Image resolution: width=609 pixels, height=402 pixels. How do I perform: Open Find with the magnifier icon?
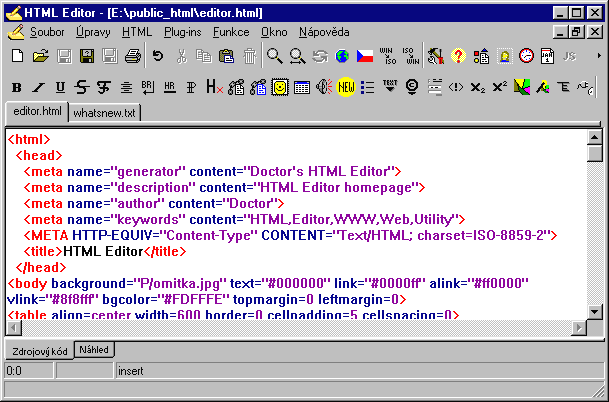[274, 56]
